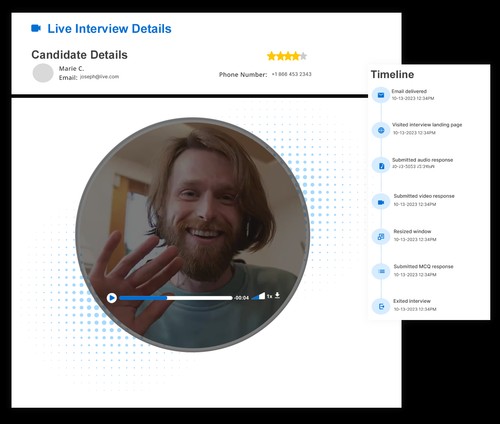This screenshot has width=500, height=424.
Task: Play the candidate video recording
Action: (x=112, y=298)
